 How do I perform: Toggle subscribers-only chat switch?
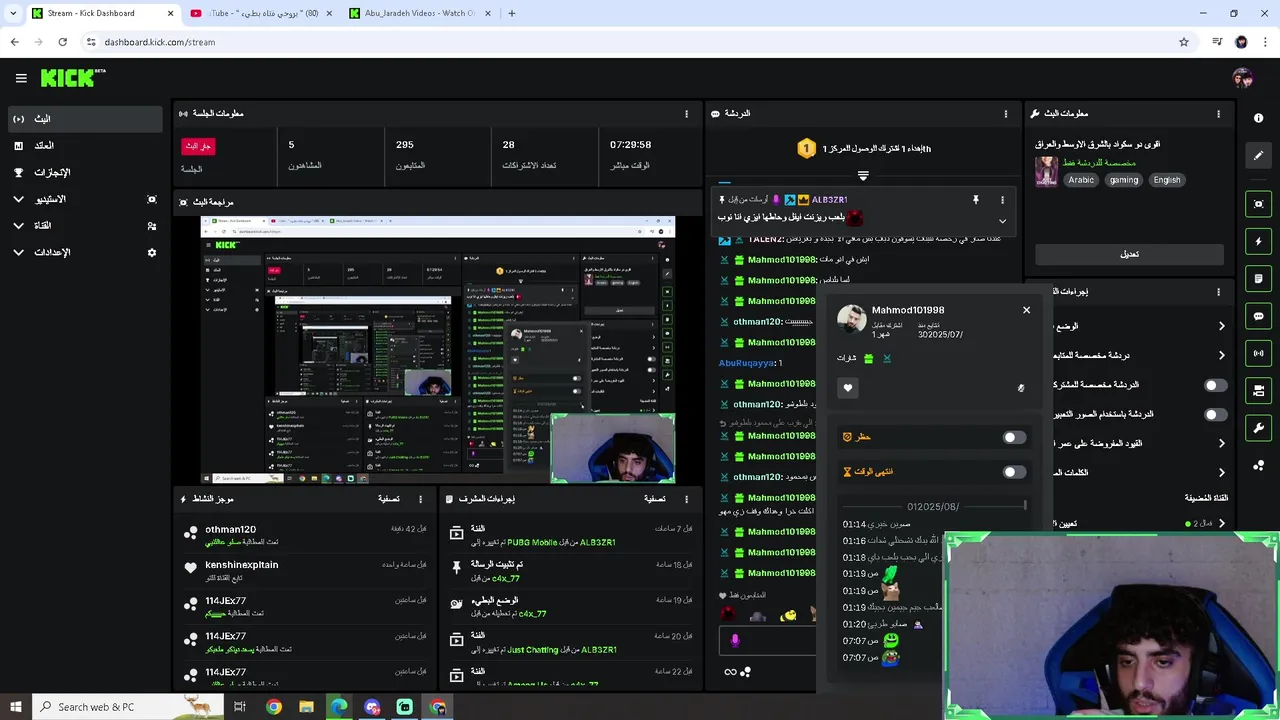(x=1215, y=385)
